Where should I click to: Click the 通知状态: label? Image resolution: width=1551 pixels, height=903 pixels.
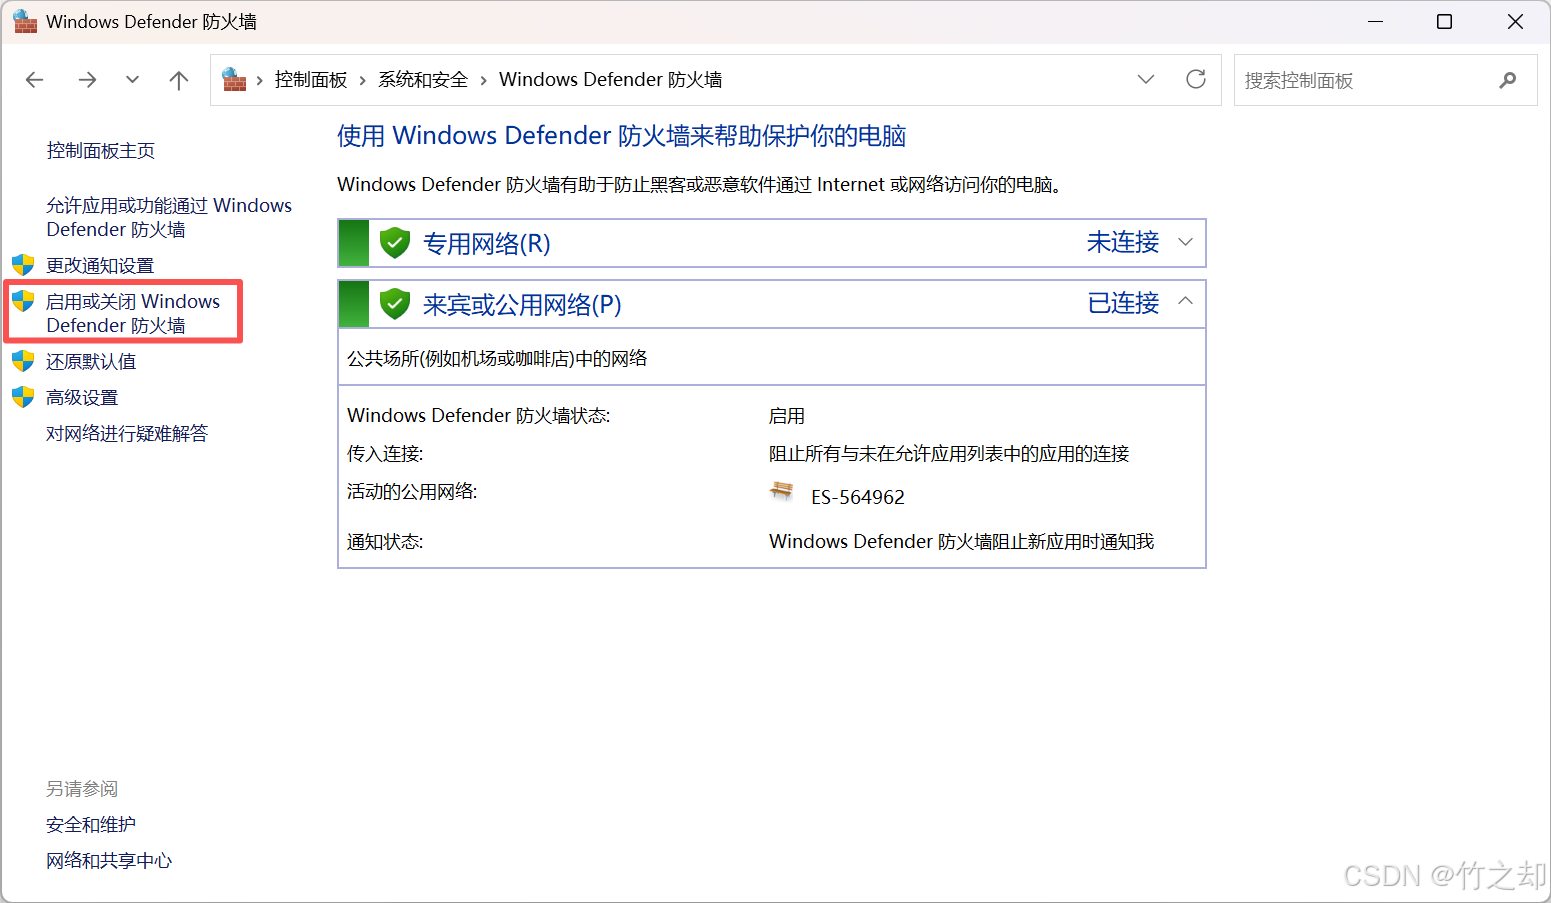[x=385, y=542]
